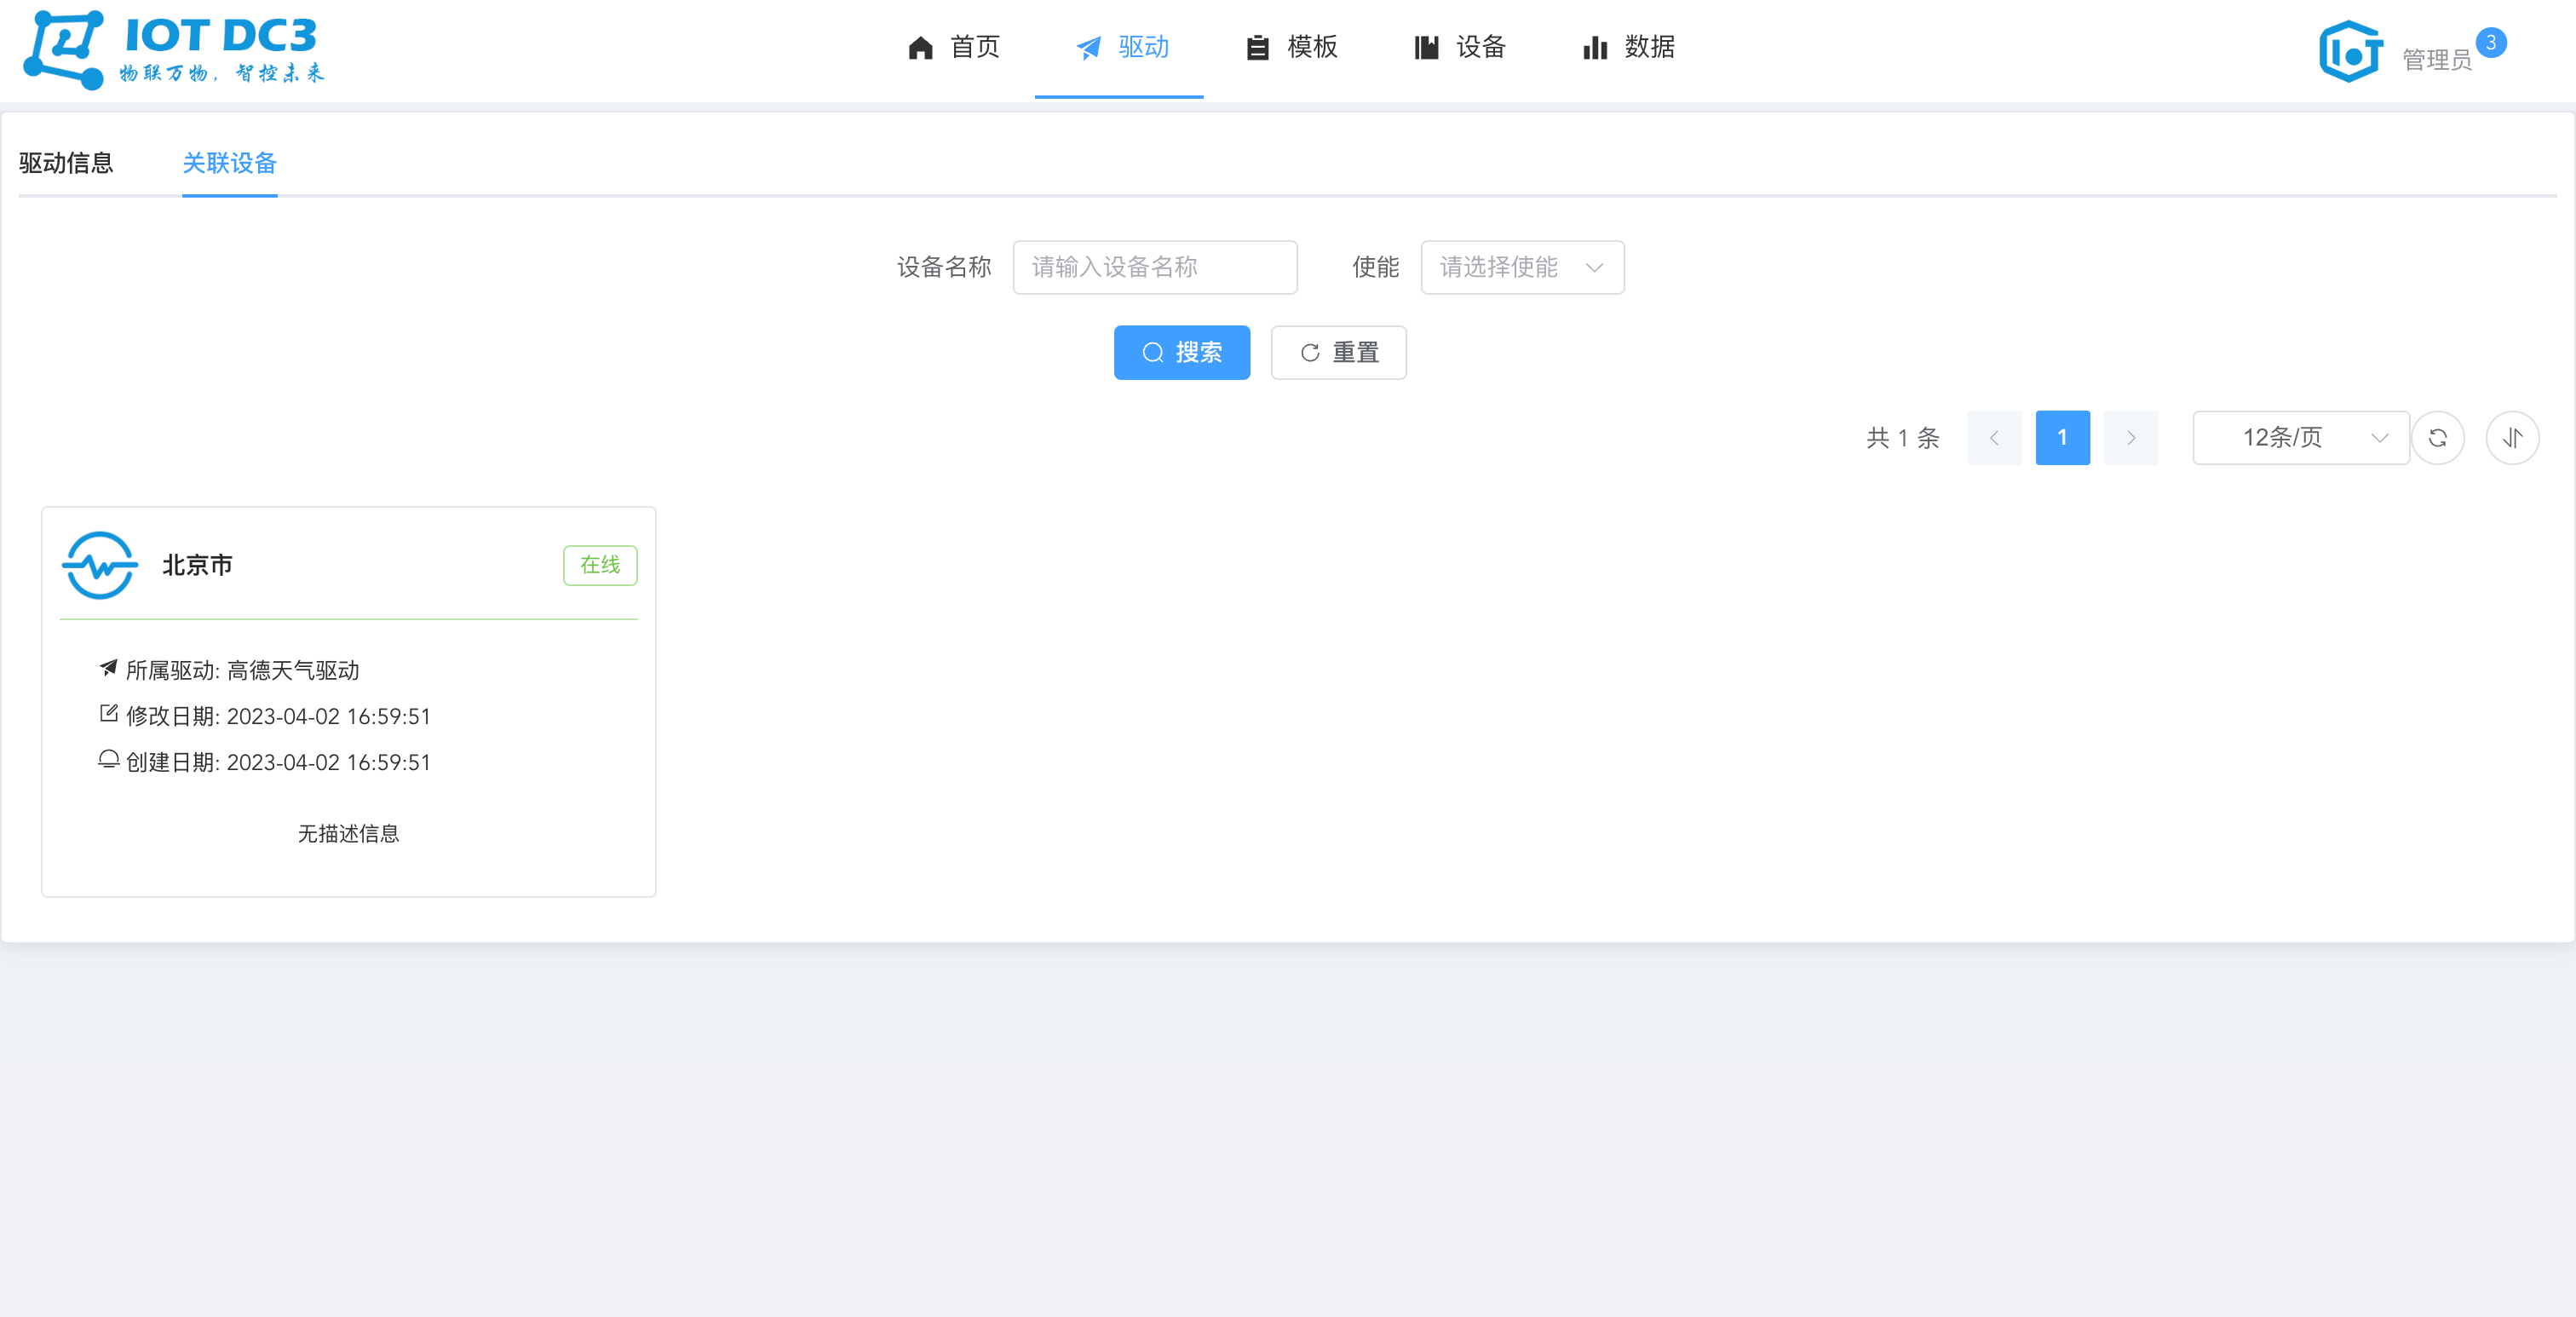Select page 1 in pagination
Screen dimensions: 2576x1317
click(2062, 437)
